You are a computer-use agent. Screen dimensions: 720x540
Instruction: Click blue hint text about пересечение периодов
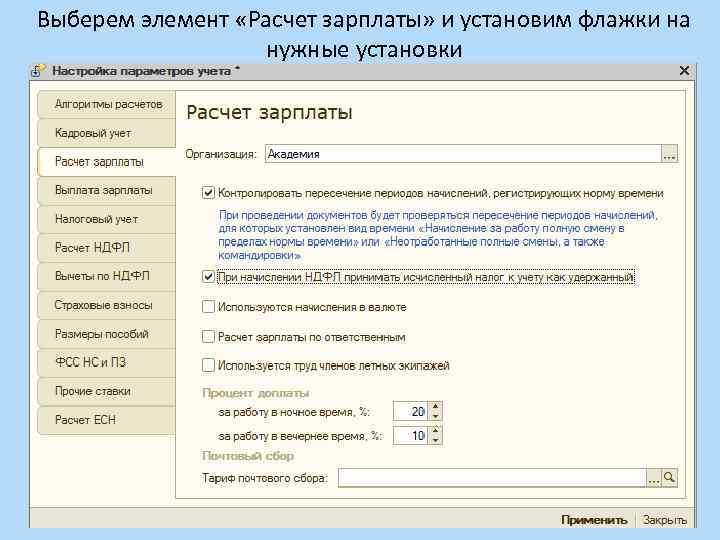point(438,235)
